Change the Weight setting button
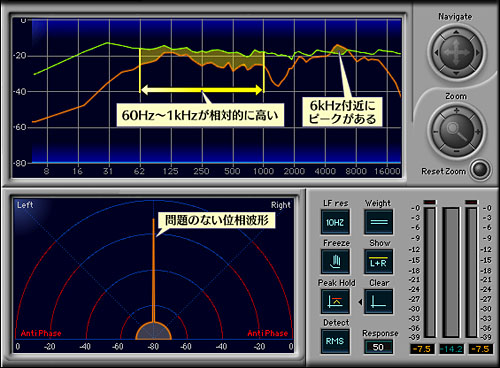Screen dimensions: 500x368 coord(379,222)
